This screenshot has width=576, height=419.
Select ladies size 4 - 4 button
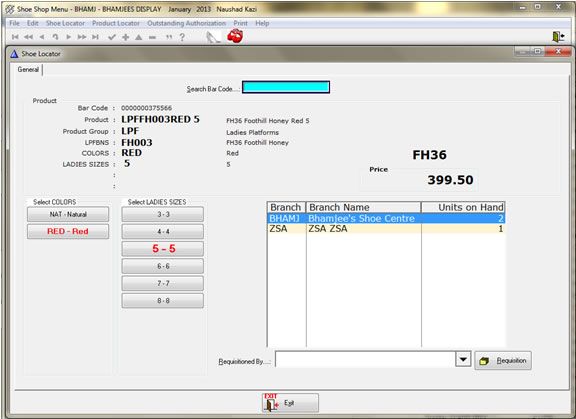coord(163,231)
